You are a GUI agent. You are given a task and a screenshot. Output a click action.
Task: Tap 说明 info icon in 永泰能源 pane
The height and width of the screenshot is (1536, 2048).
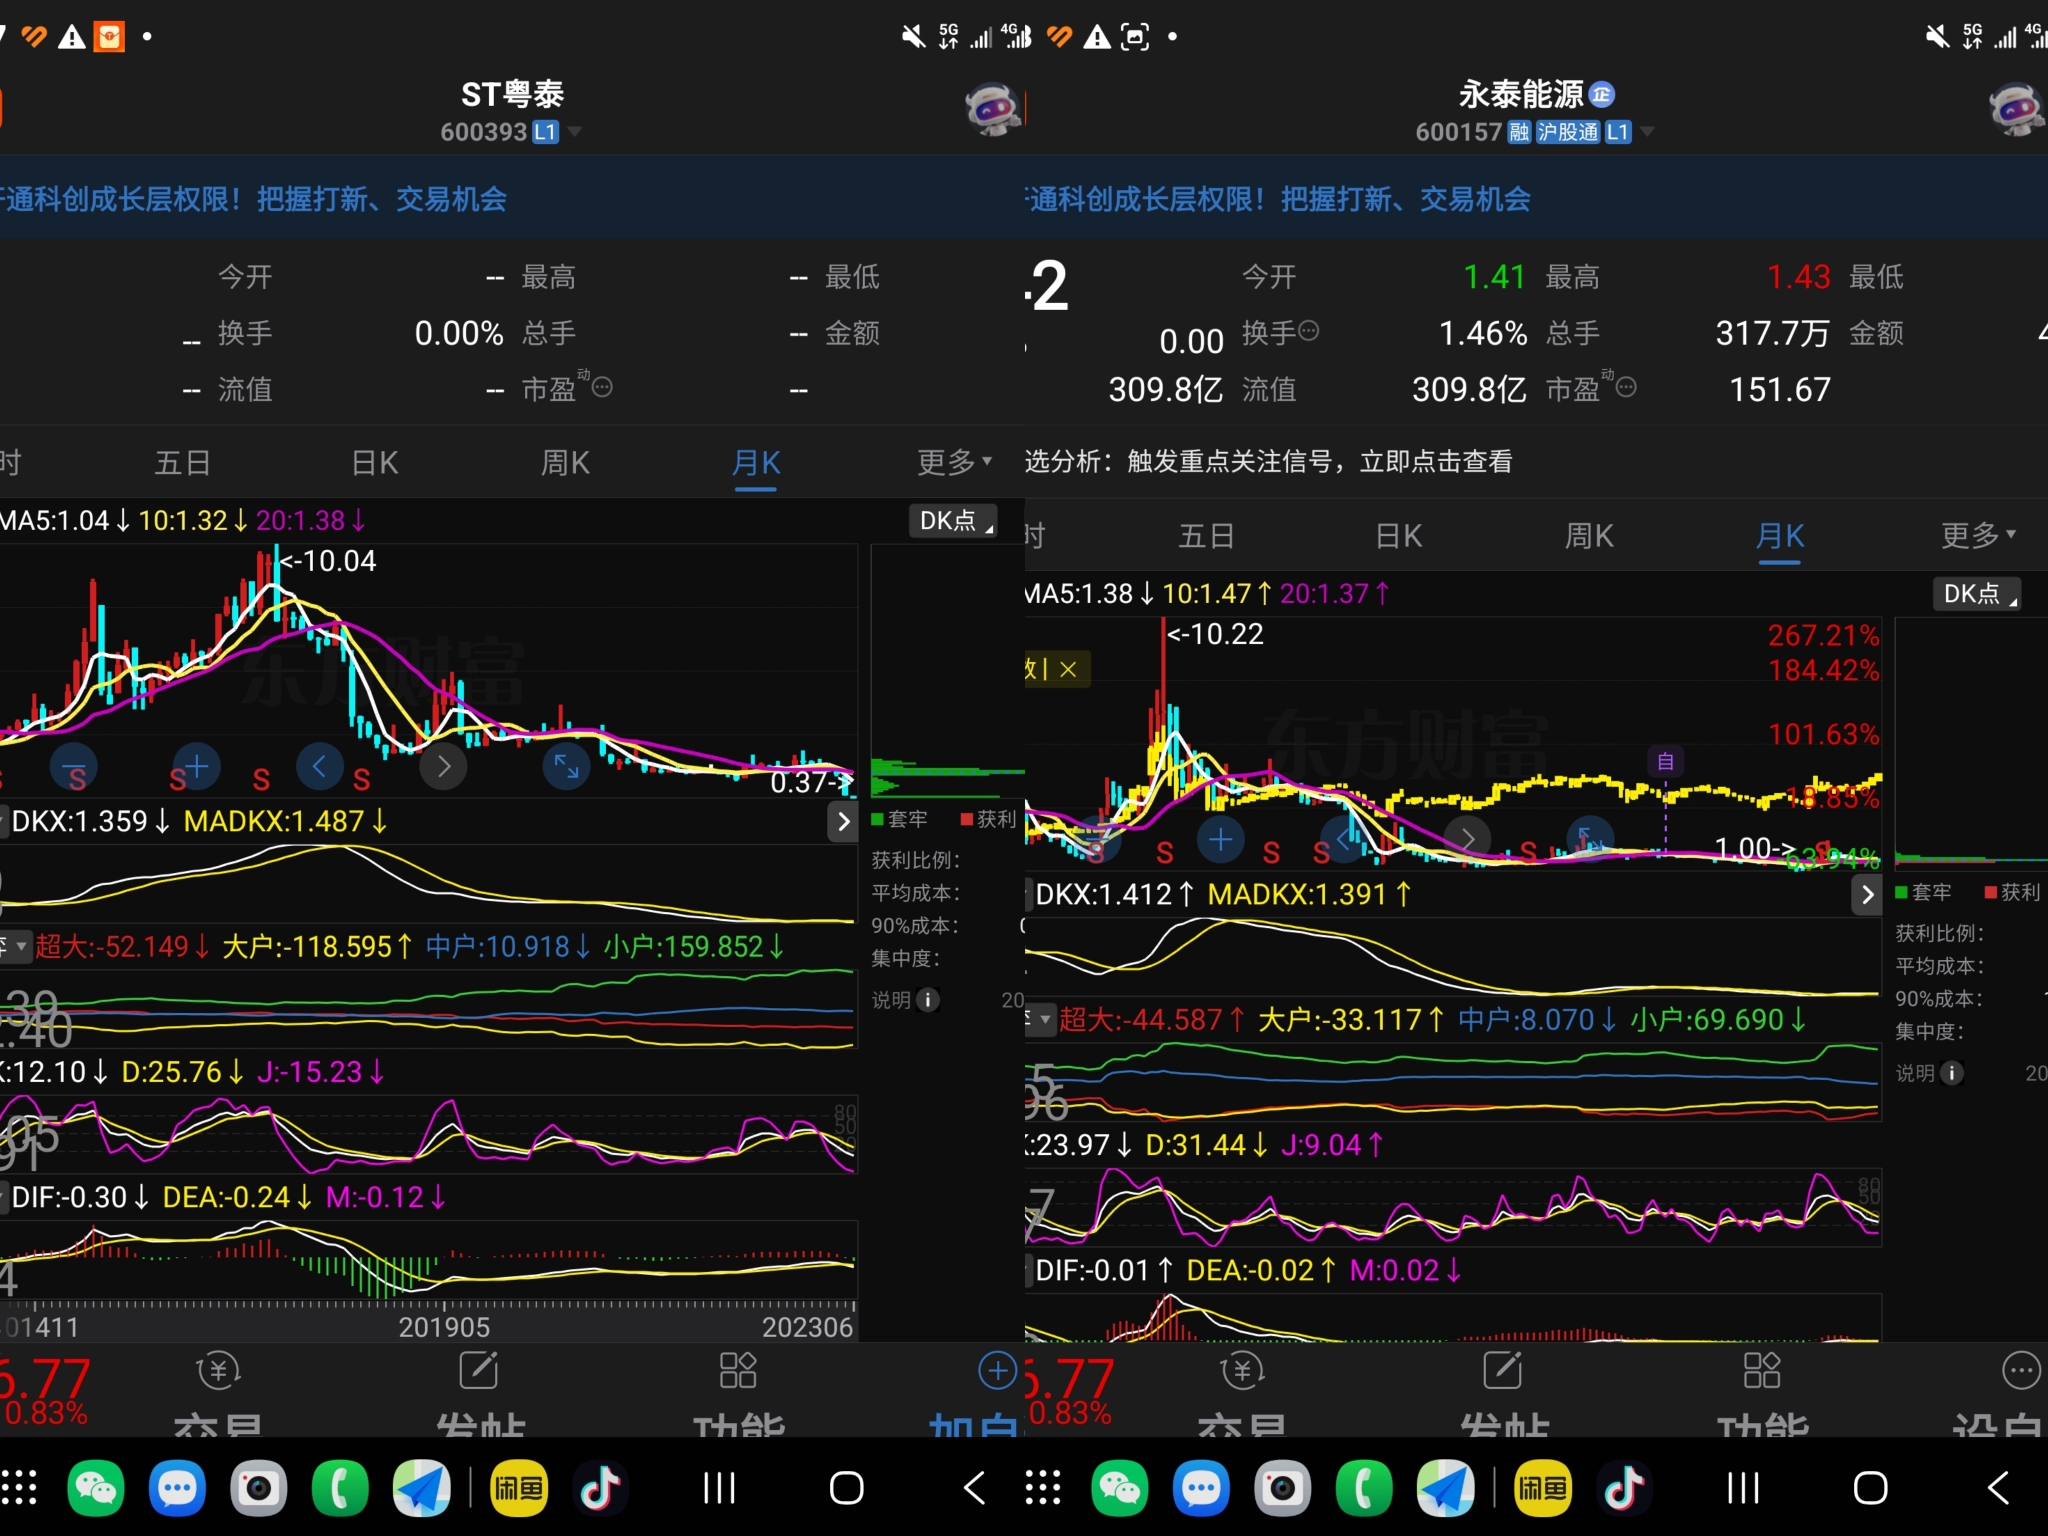pyautogui.click(x=1952, y=1073)
